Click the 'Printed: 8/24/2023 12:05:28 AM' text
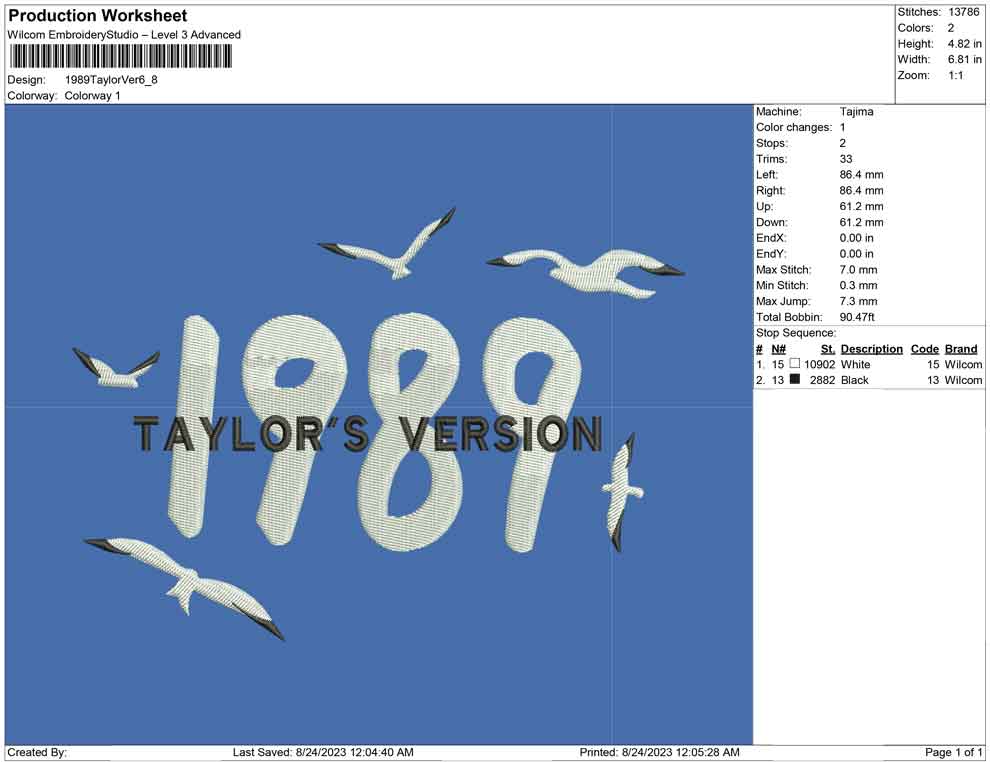The width and height of the screenshot is (990, 762). pos(659,752)
